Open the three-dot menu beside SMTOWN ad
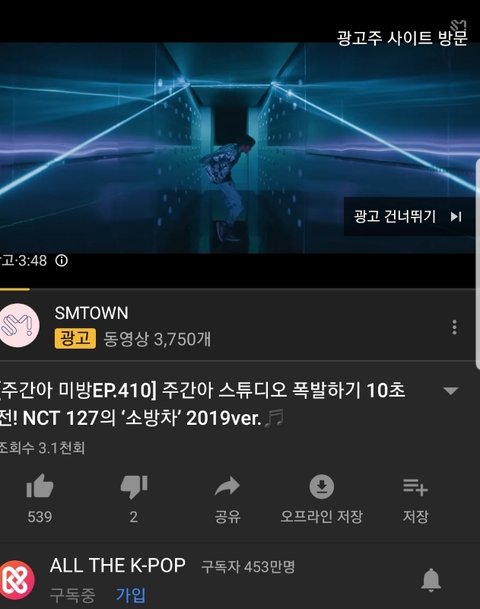This screenshot has width=480, height=609. tap(454, 327)
